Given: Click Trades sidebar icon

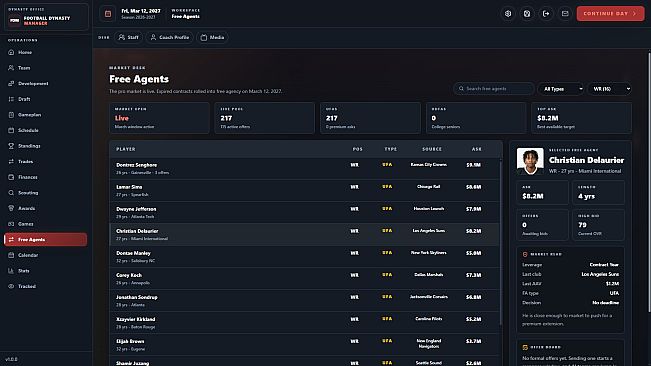Looking at the screenshot, I should coord(11,161).
